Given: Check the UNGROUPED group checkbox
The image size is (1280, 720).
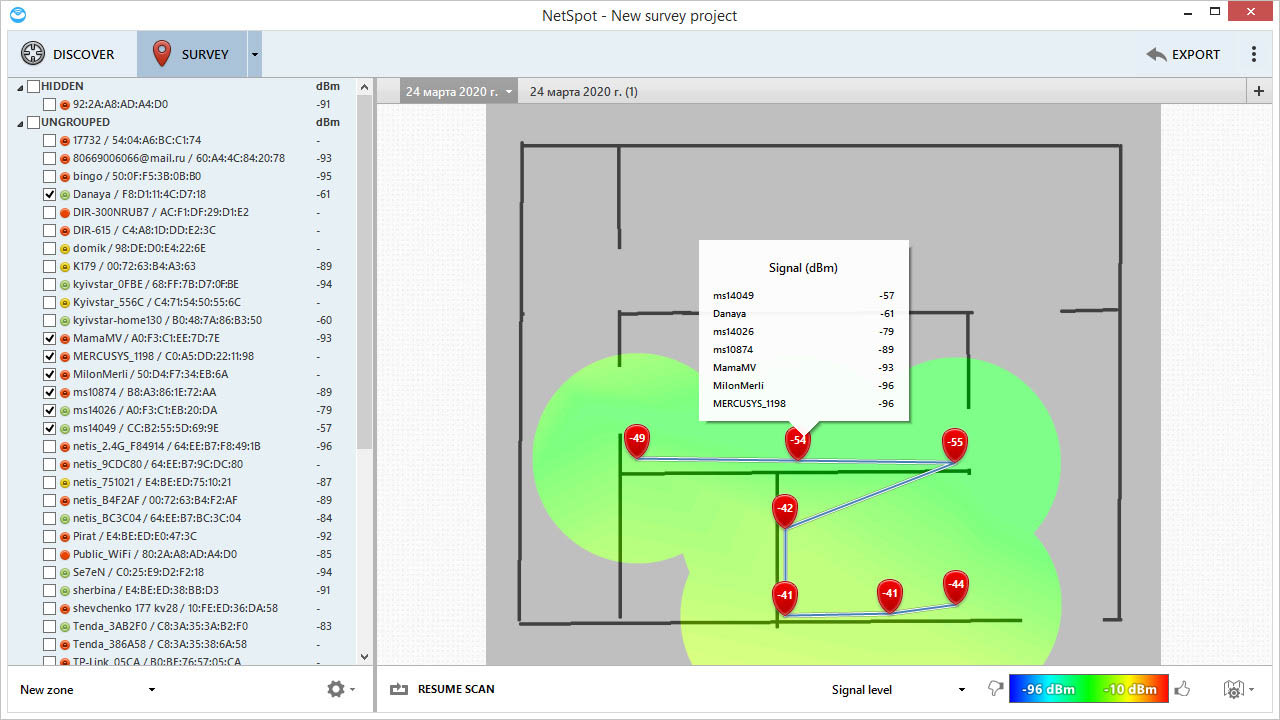Looking at the screenshot, I should point(34,122).
